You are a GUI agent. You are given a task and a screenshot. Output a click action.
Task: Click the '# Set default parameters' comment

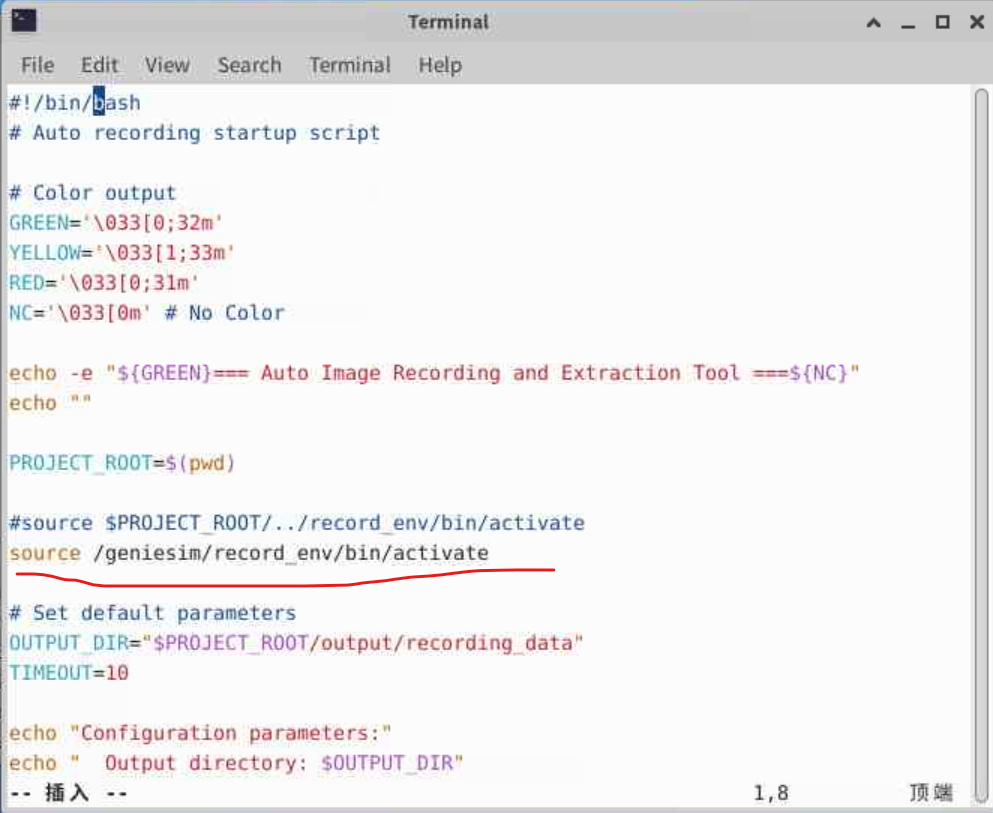coord(152,613)
